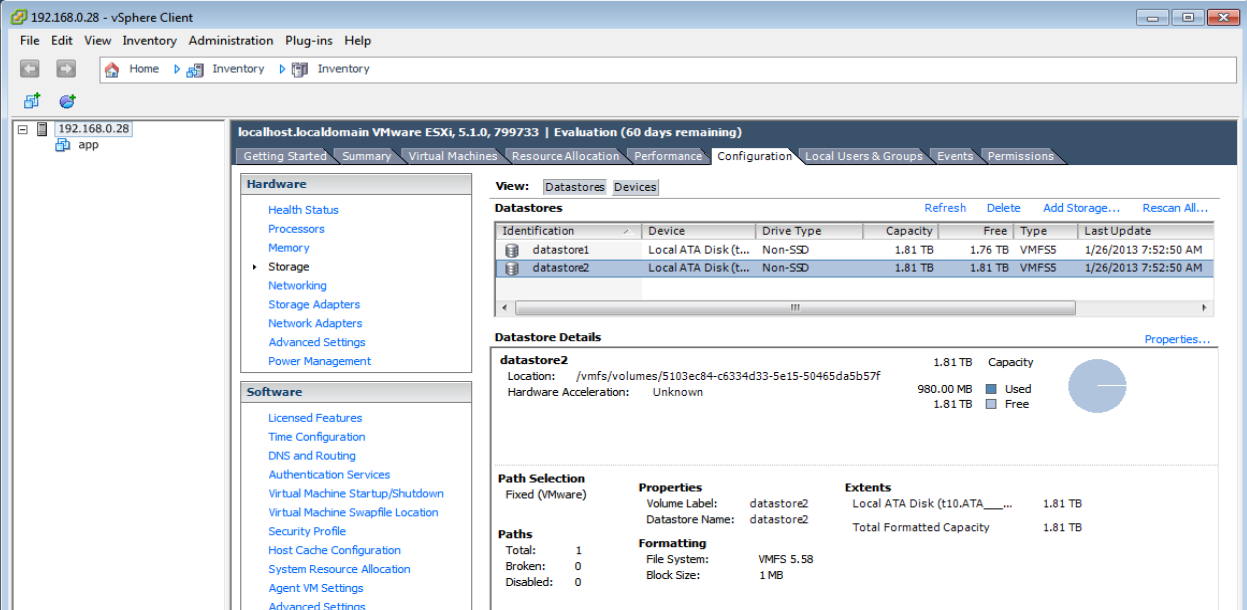Open Virtual Machine Swapfile Location link

[x=353, y=513]
